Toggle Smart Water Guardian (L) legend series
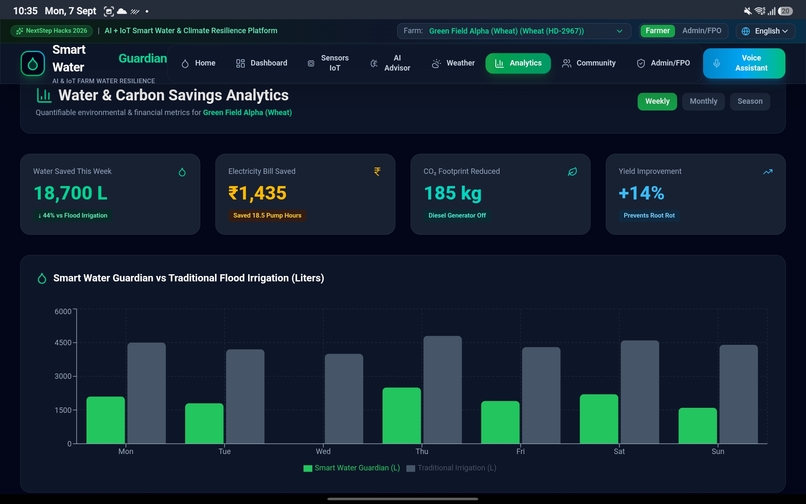The image size is (806, 504). pos(352,468)
